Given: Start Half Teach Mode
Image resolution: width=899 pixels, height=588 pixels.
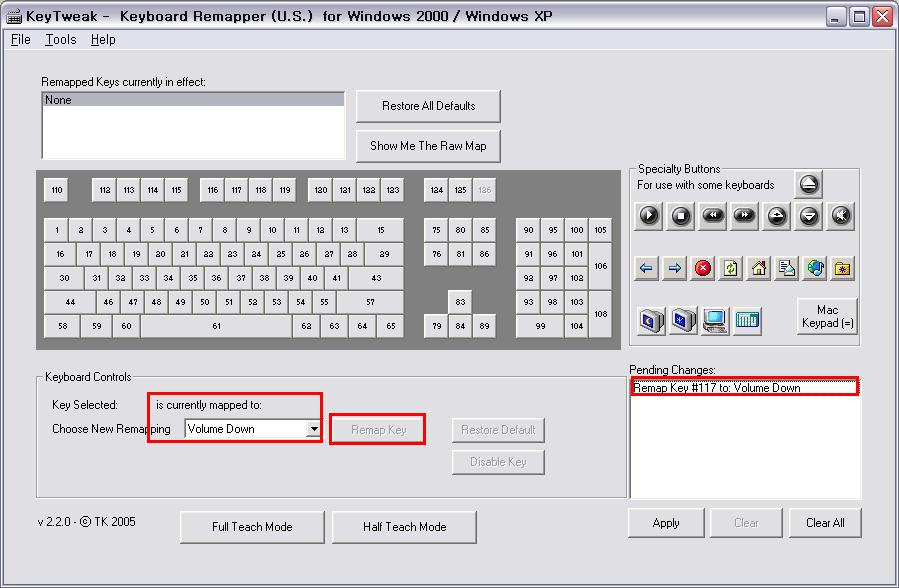Looking at the screenshot, I should 404,527.
